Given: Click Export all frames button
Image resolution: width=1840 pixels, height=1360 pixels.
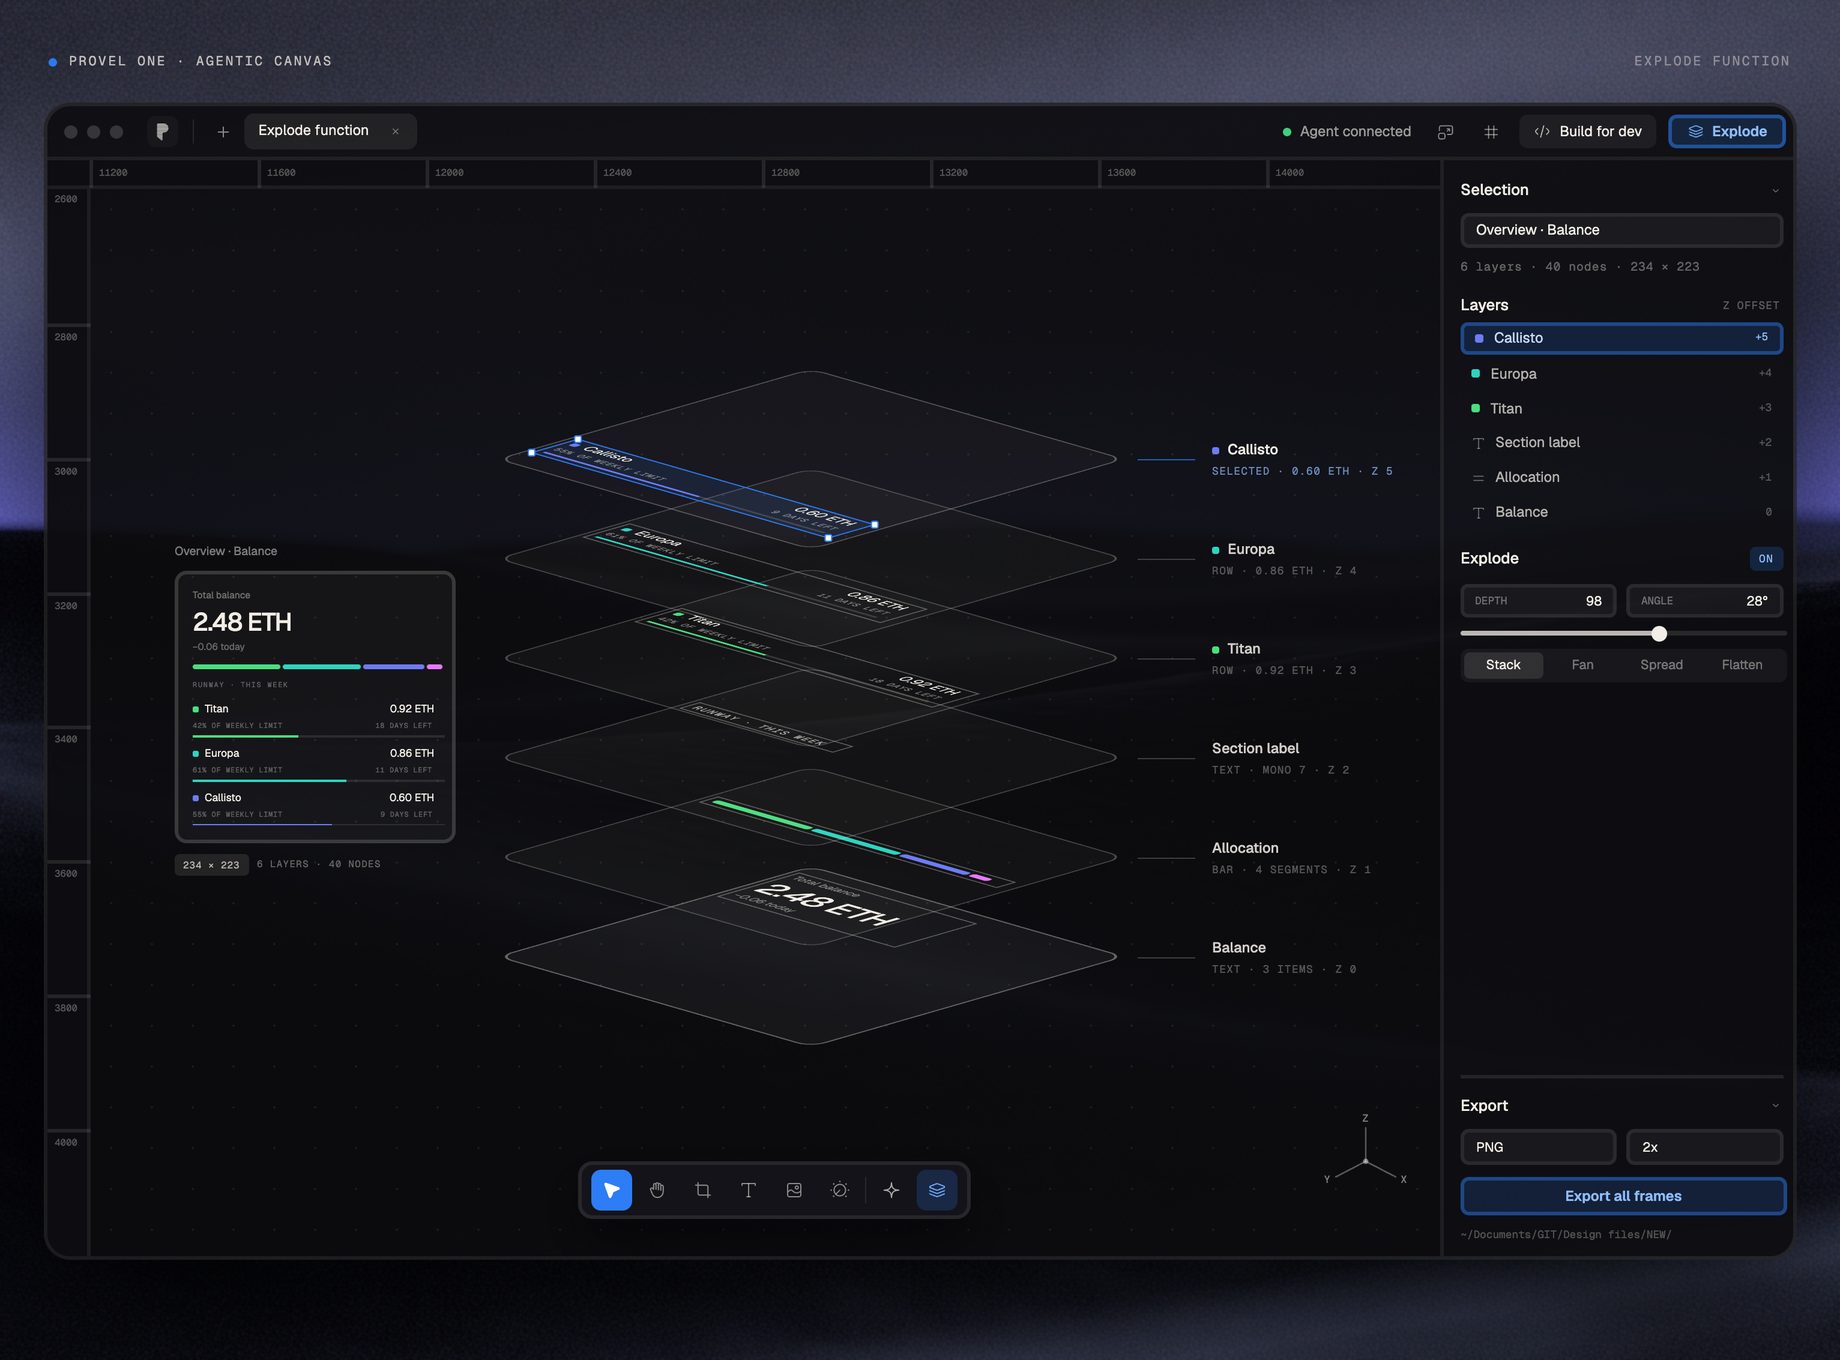Looking at the screenshot, I should coord(1622,1196).
